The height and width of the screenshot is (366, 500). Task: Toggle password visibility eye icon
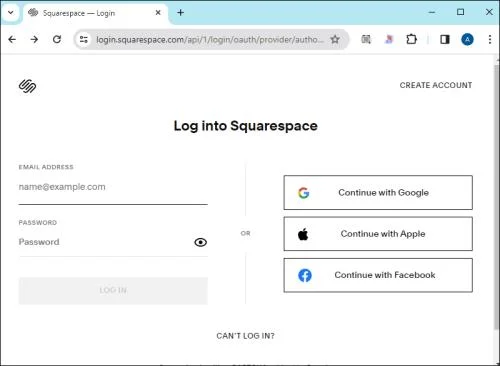pos(200,242)
